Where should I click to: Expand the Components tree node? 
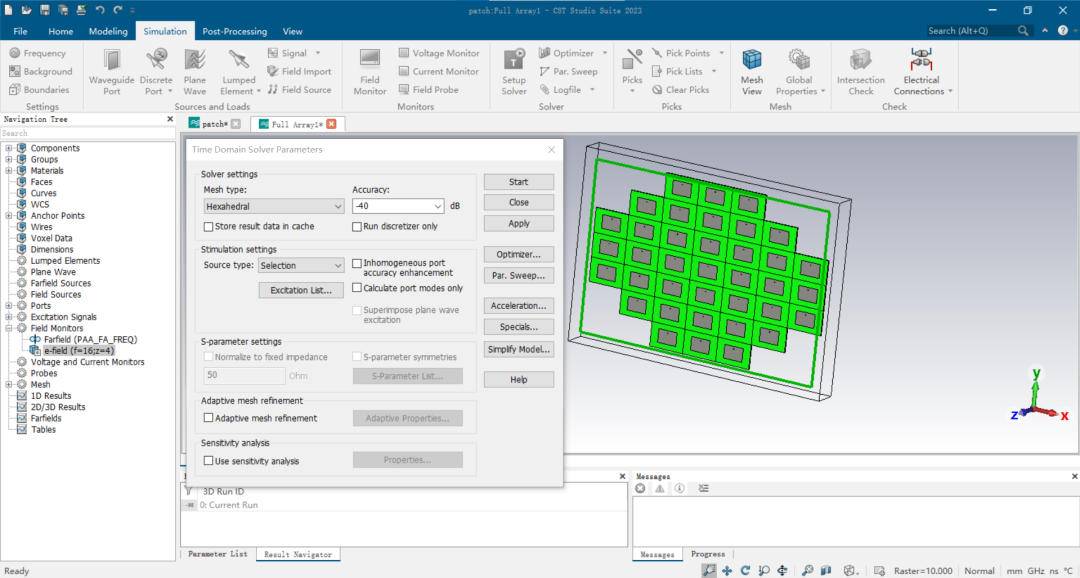pos(9,148)
